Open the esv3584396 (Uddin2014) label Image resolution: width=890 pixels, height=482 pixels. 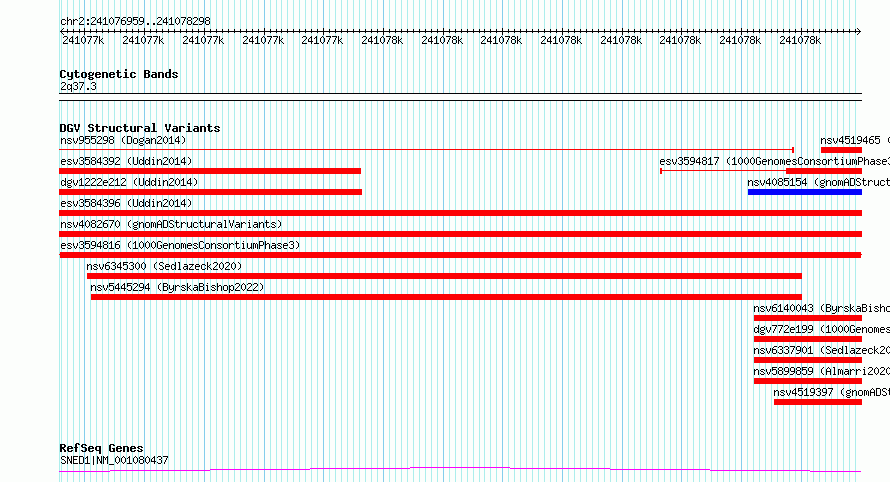[x=126, y=203]
